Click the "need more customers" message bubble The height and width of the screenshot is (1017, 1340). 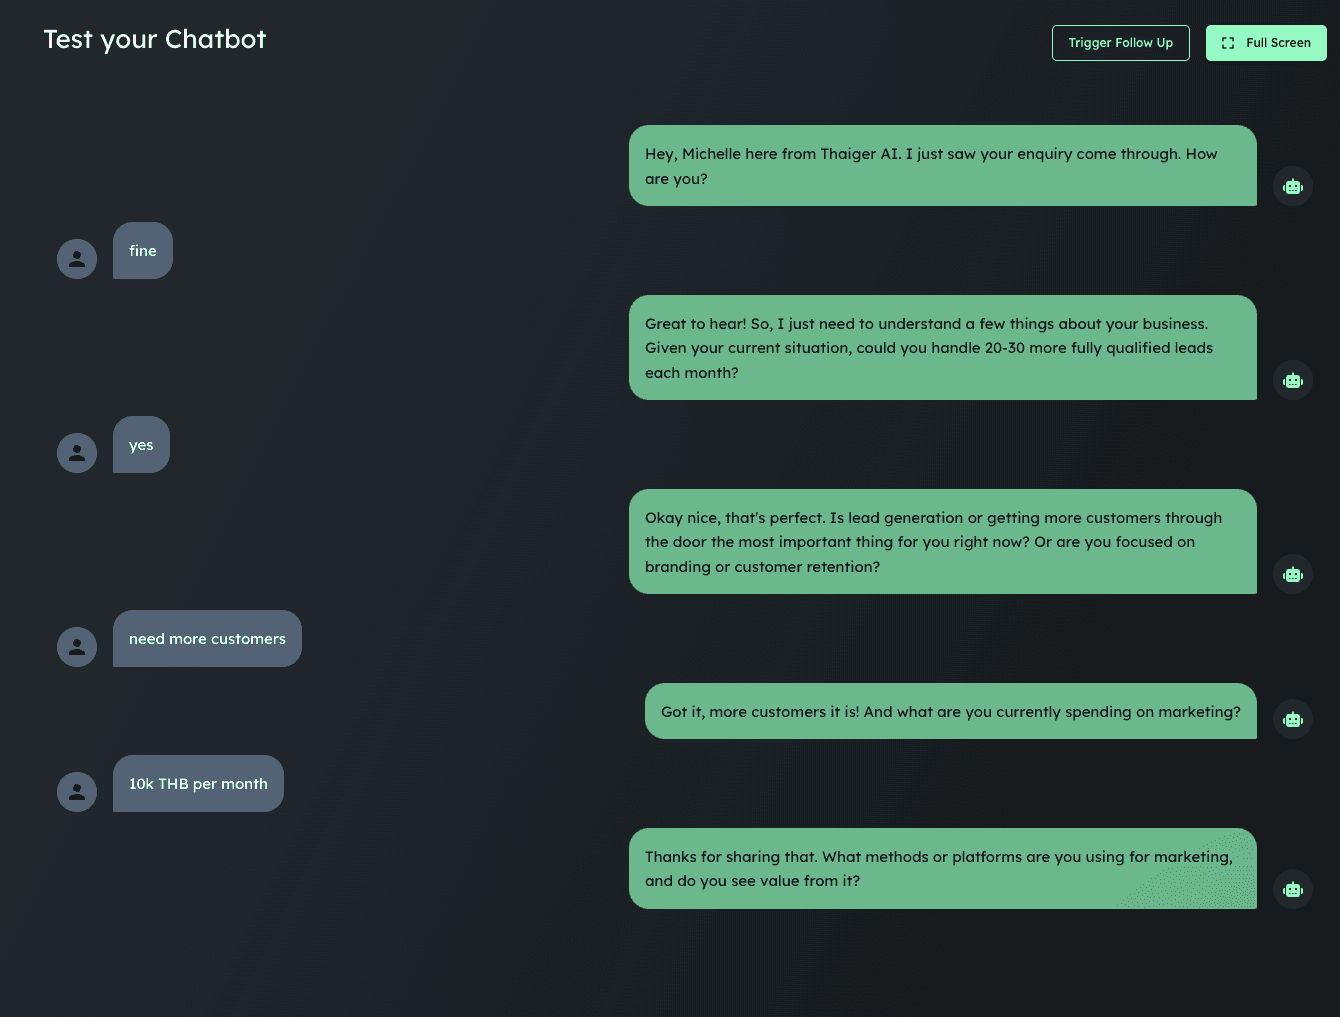click(x=207, y=638)
